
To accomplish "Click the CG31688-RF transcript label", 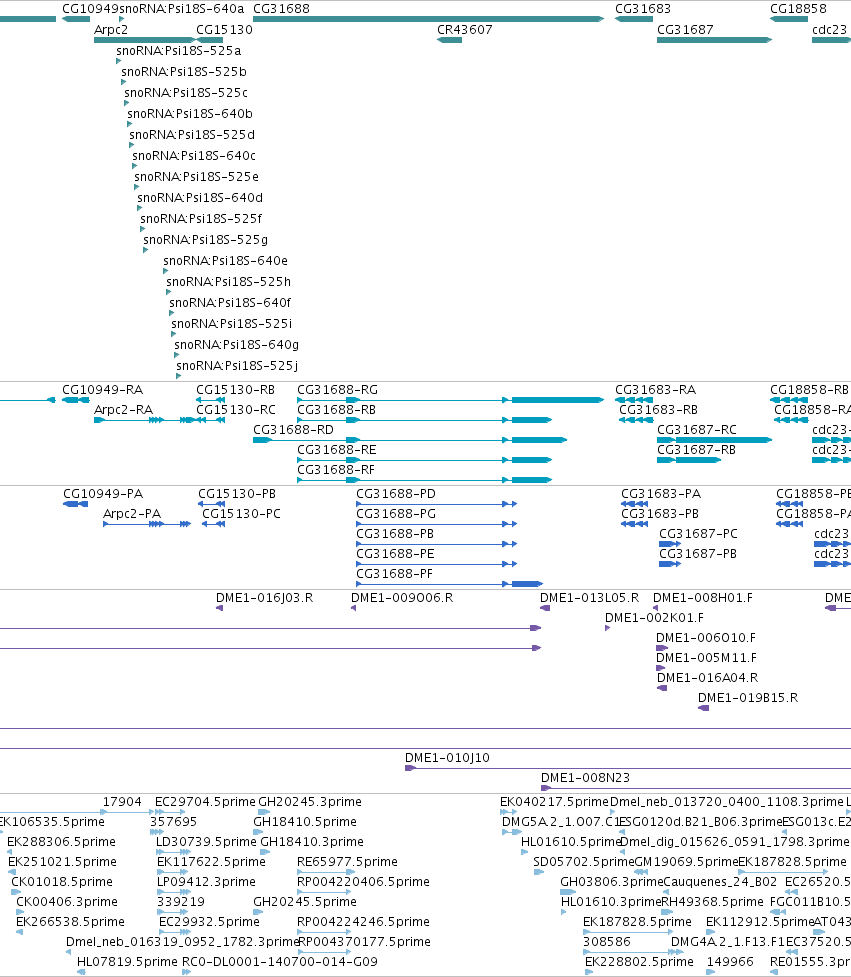I will click(336, 470).
